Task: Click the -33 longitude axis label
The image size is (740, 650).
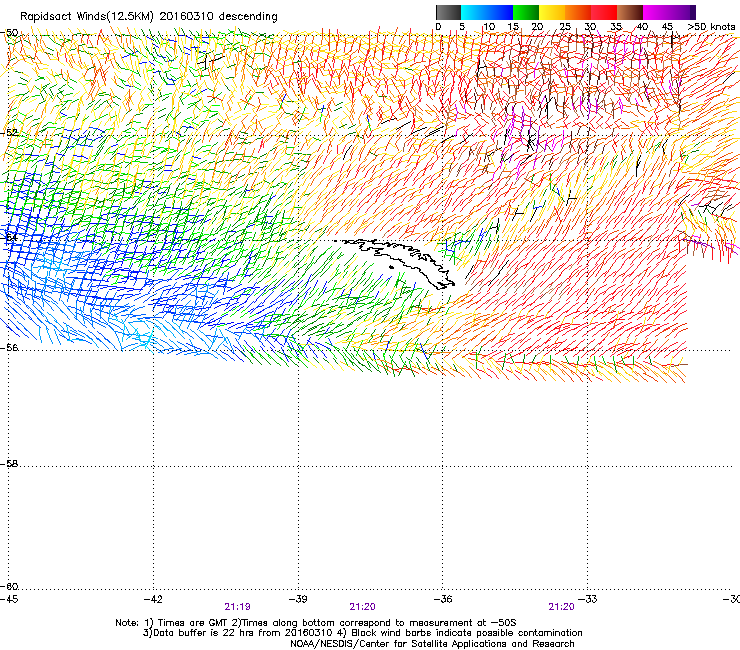Action: [x=588, y=599]
